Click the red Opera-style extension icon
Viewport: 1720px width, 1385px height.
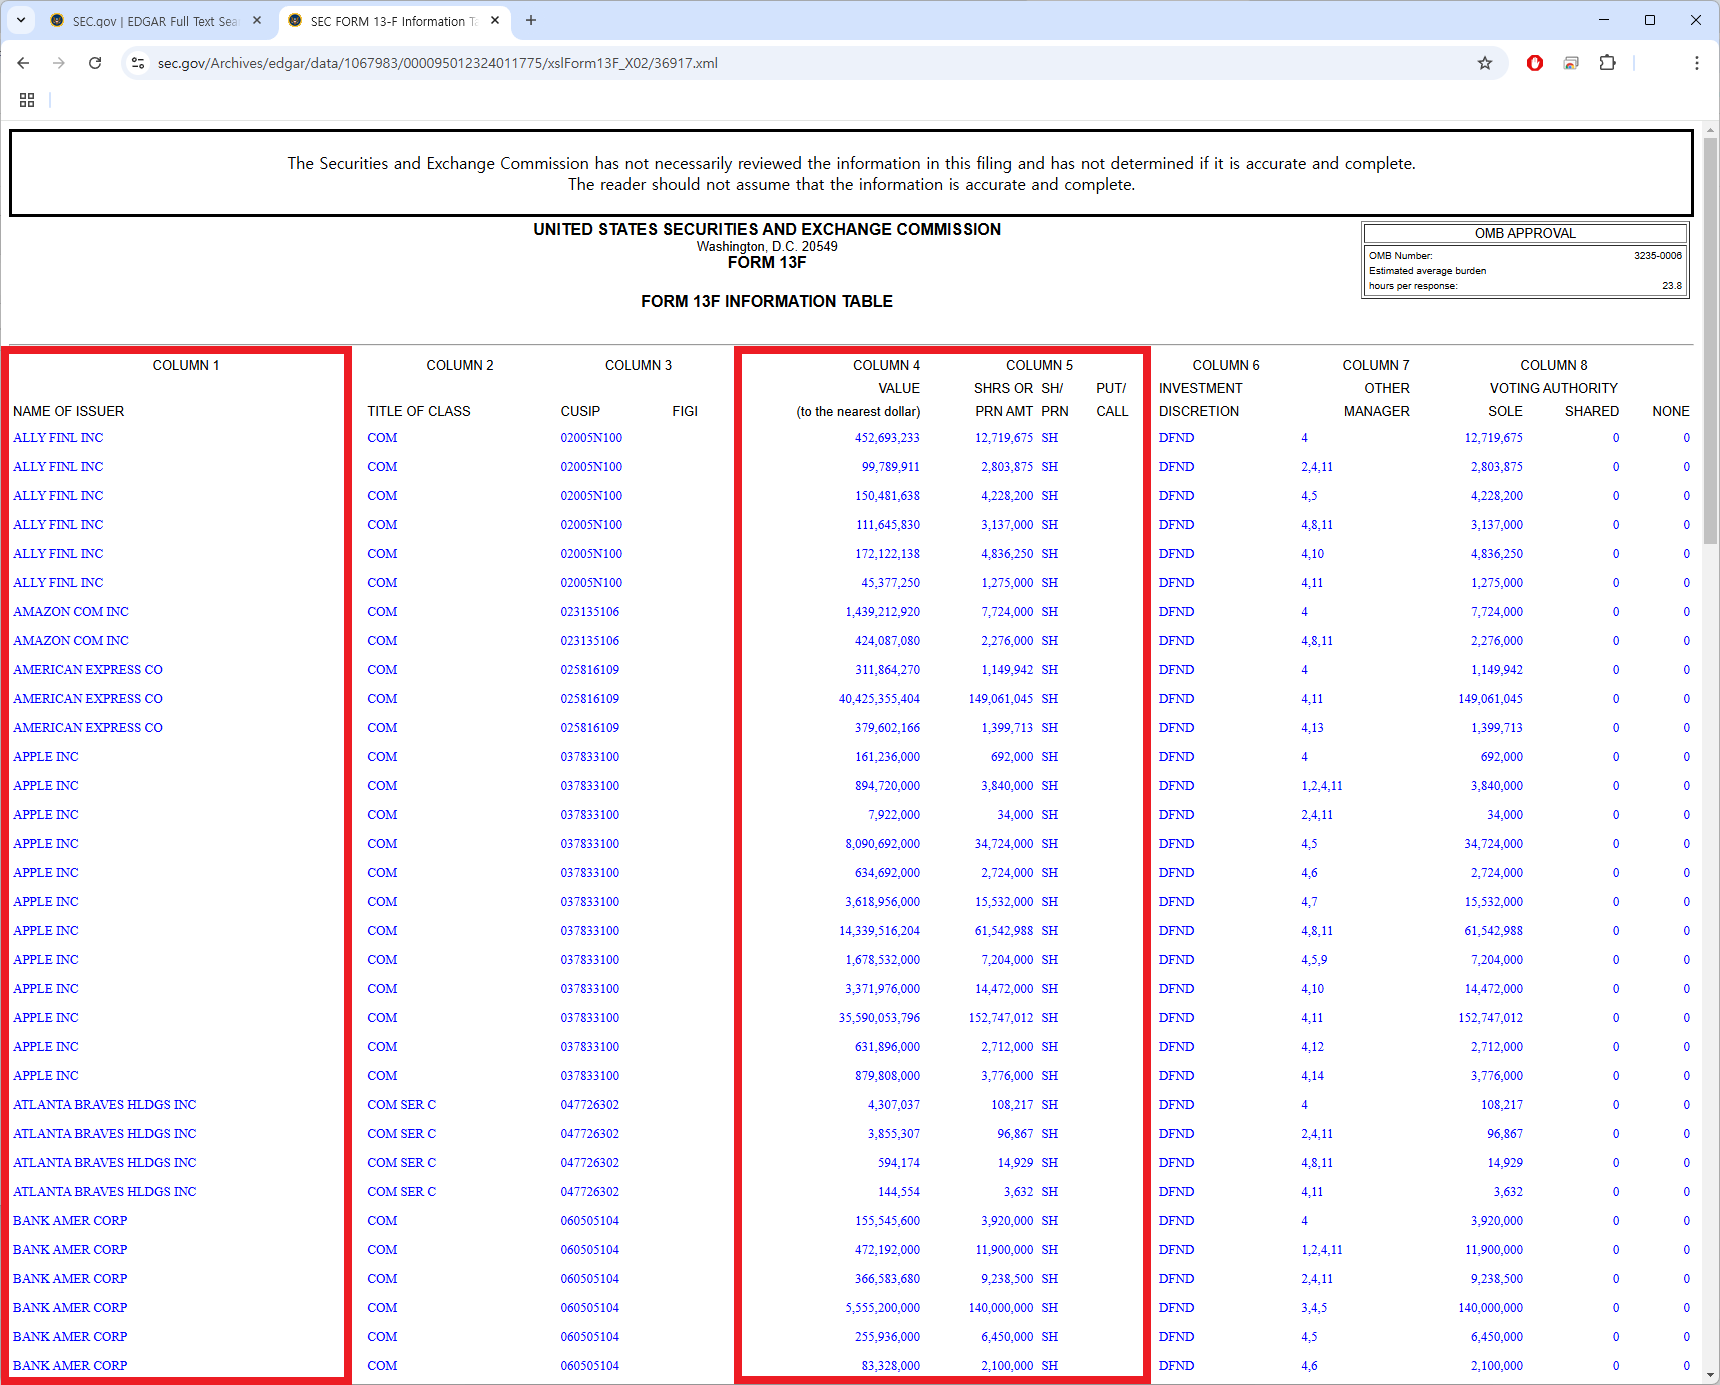pyautogui.click(x=1535, y=63)
